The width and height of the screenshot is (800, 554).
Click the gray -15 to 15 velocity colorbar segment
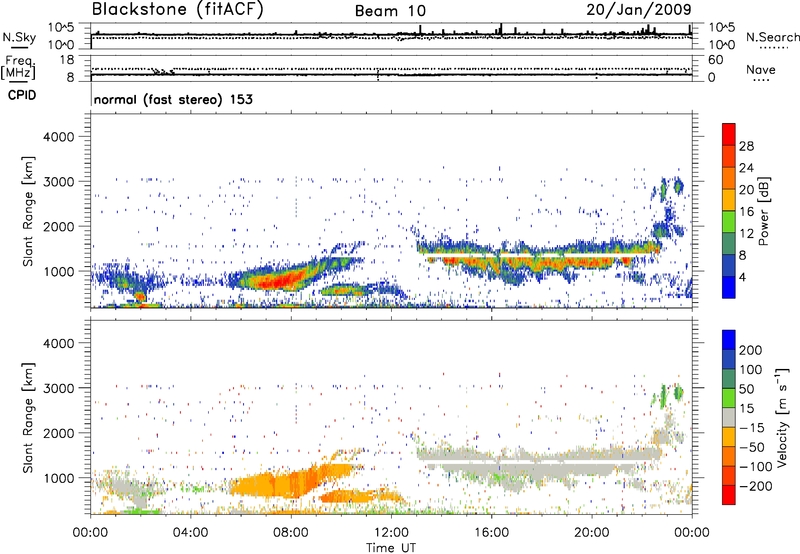729,417
